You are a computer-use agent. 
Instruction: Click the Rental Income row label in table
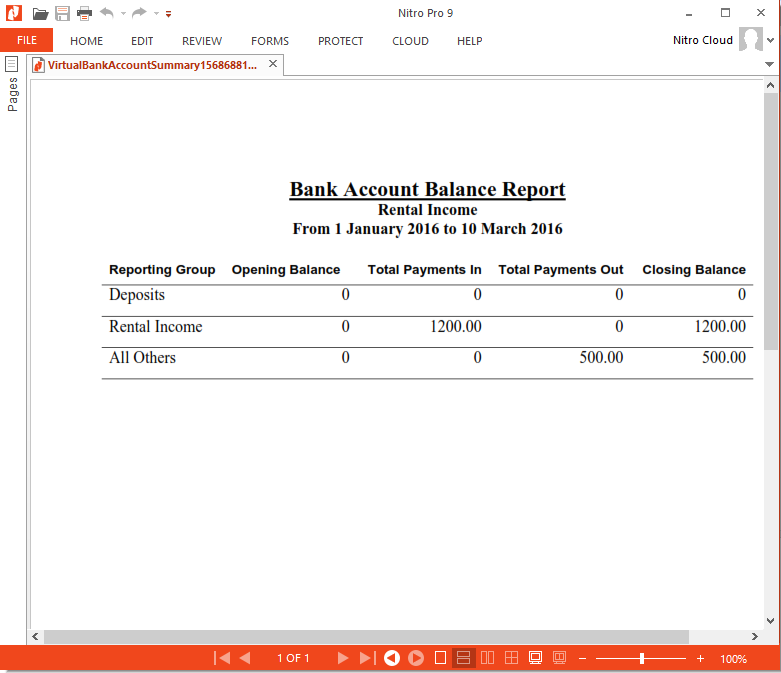[x=156, y=326]
